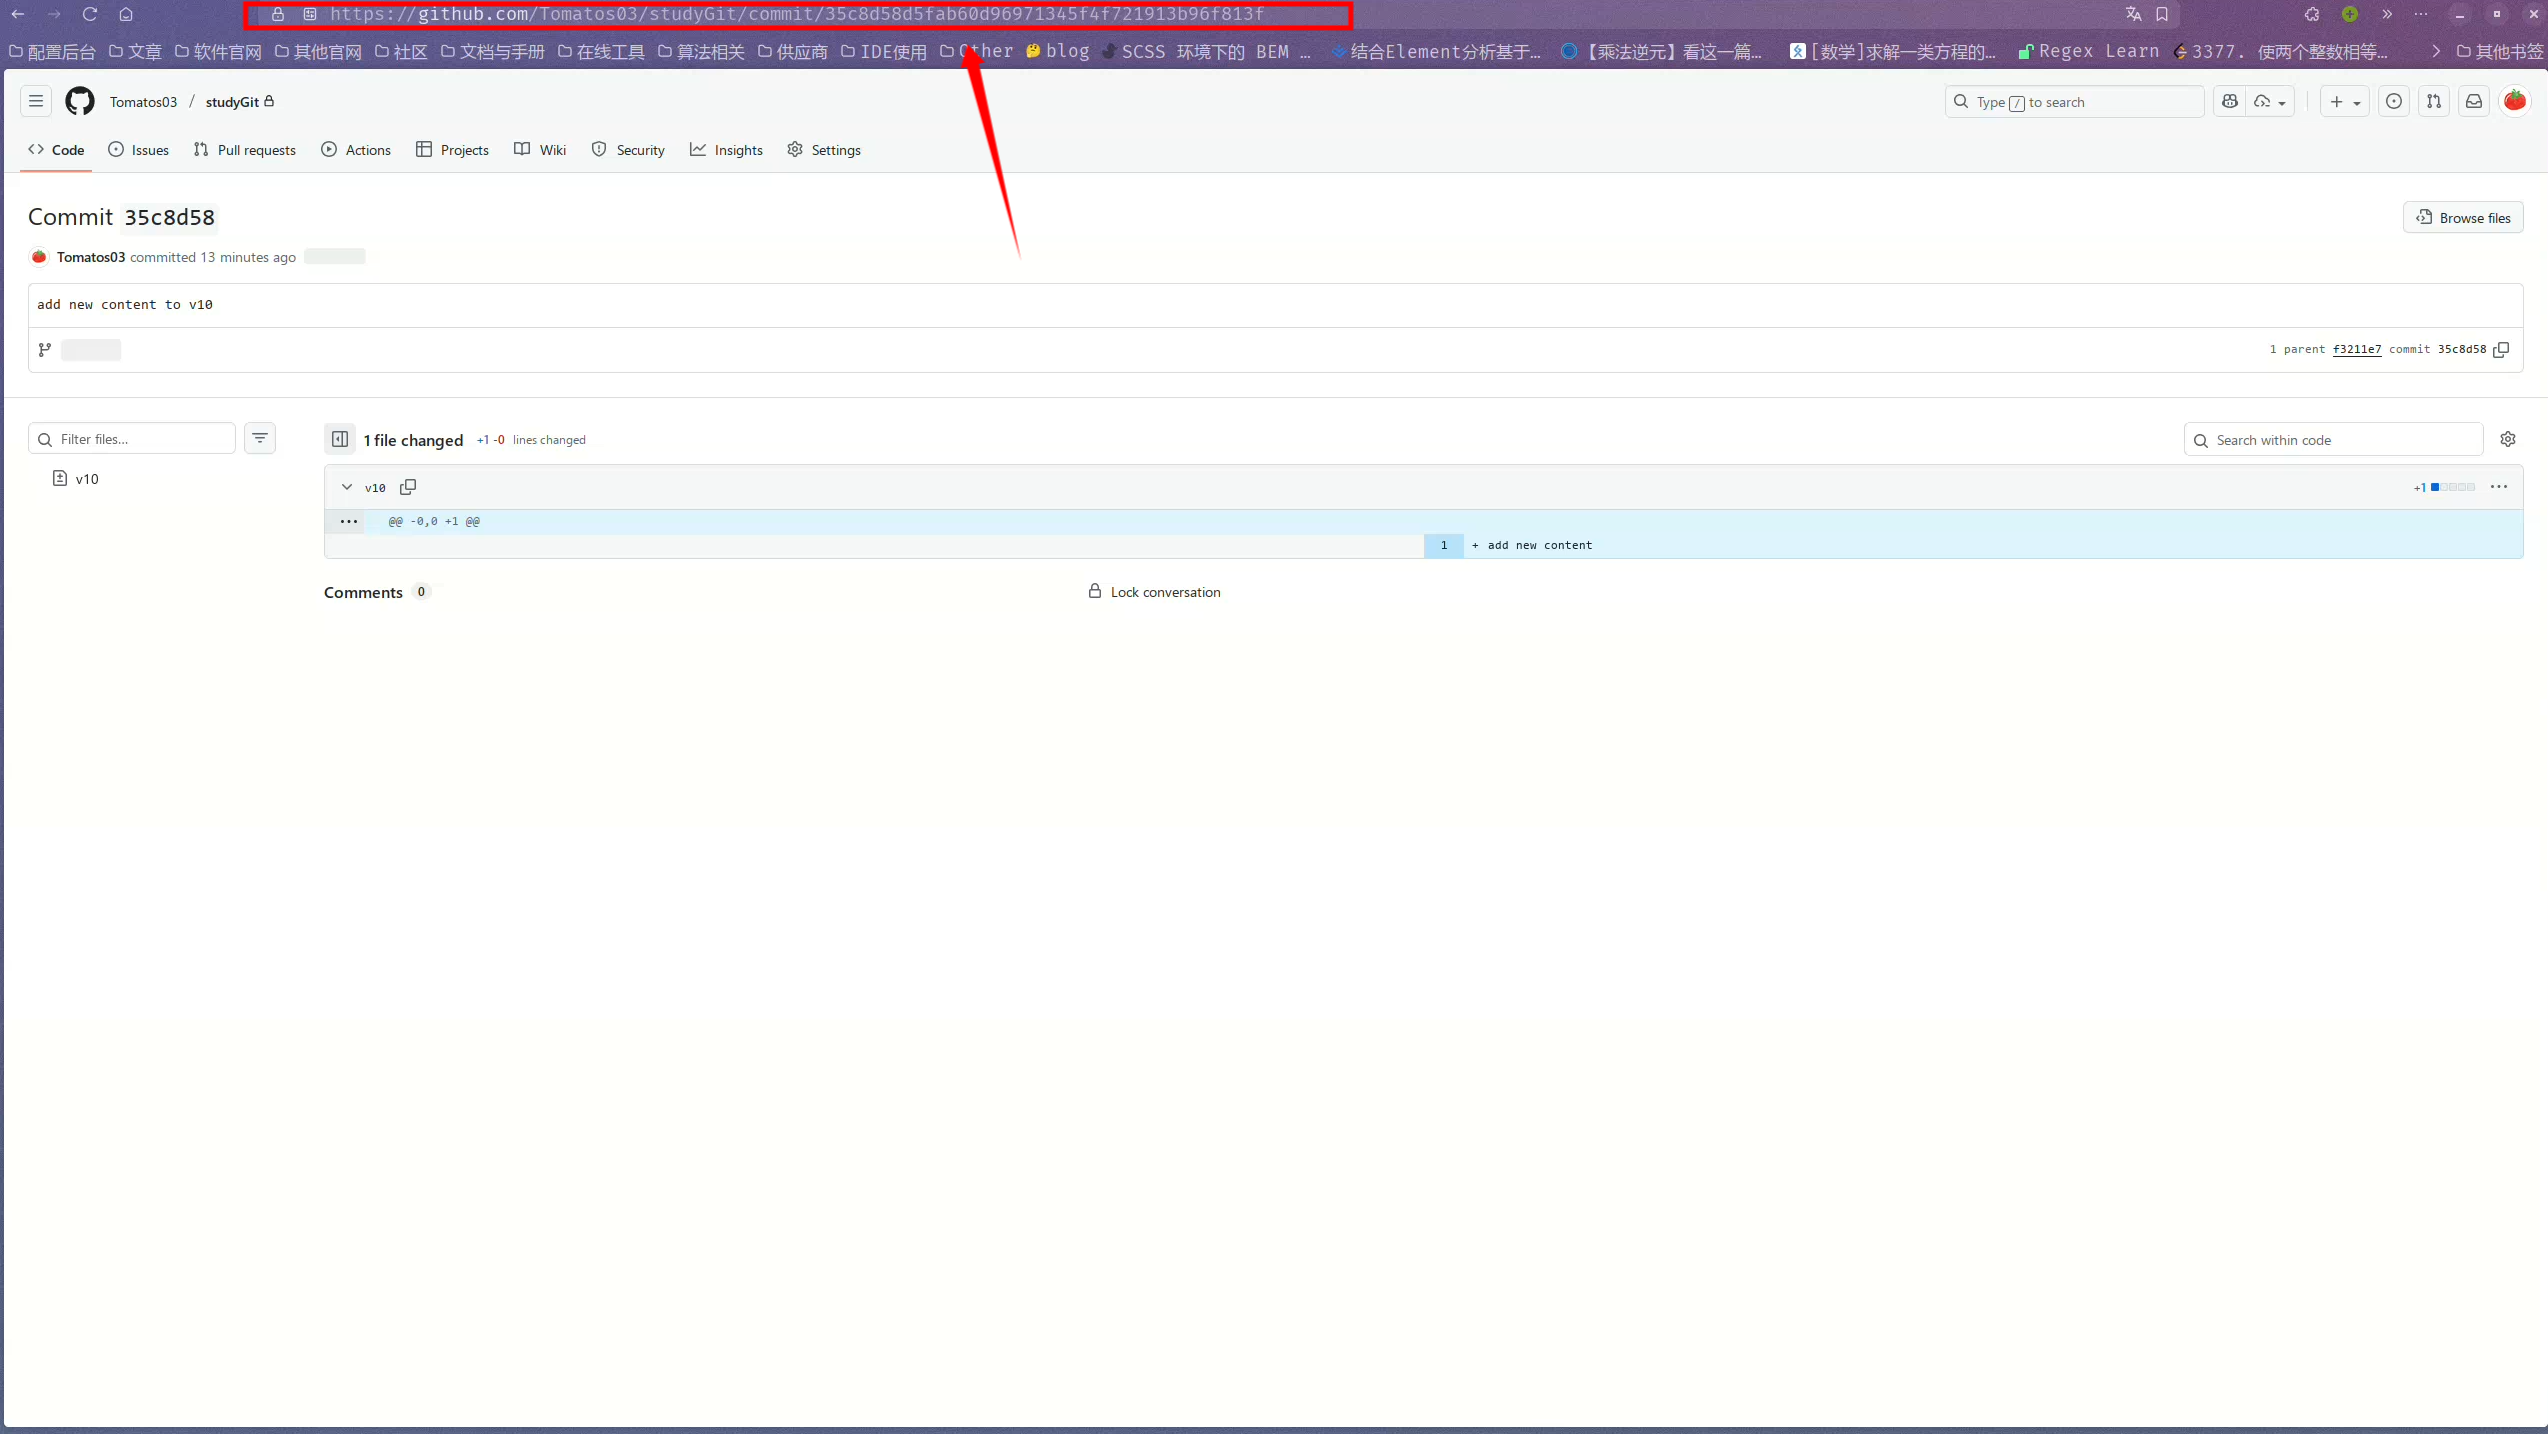Open the create new plus dropdown
Image resolution: width=2548 pixels, height=1434 pixels.
point(2344,101)
